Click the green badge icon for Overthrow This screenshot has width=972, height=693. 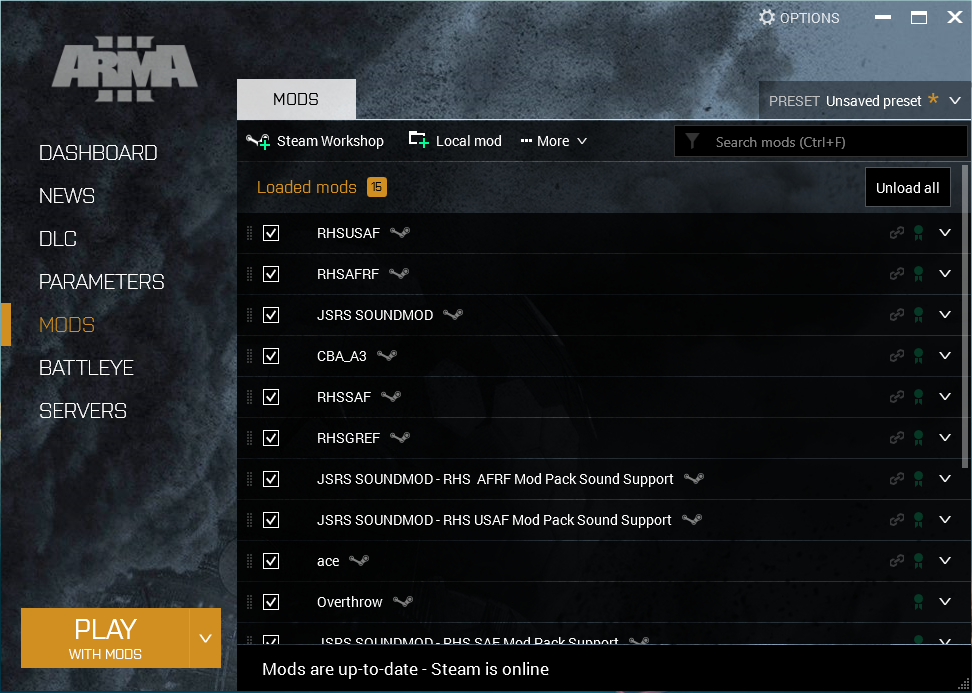[918, 602]
